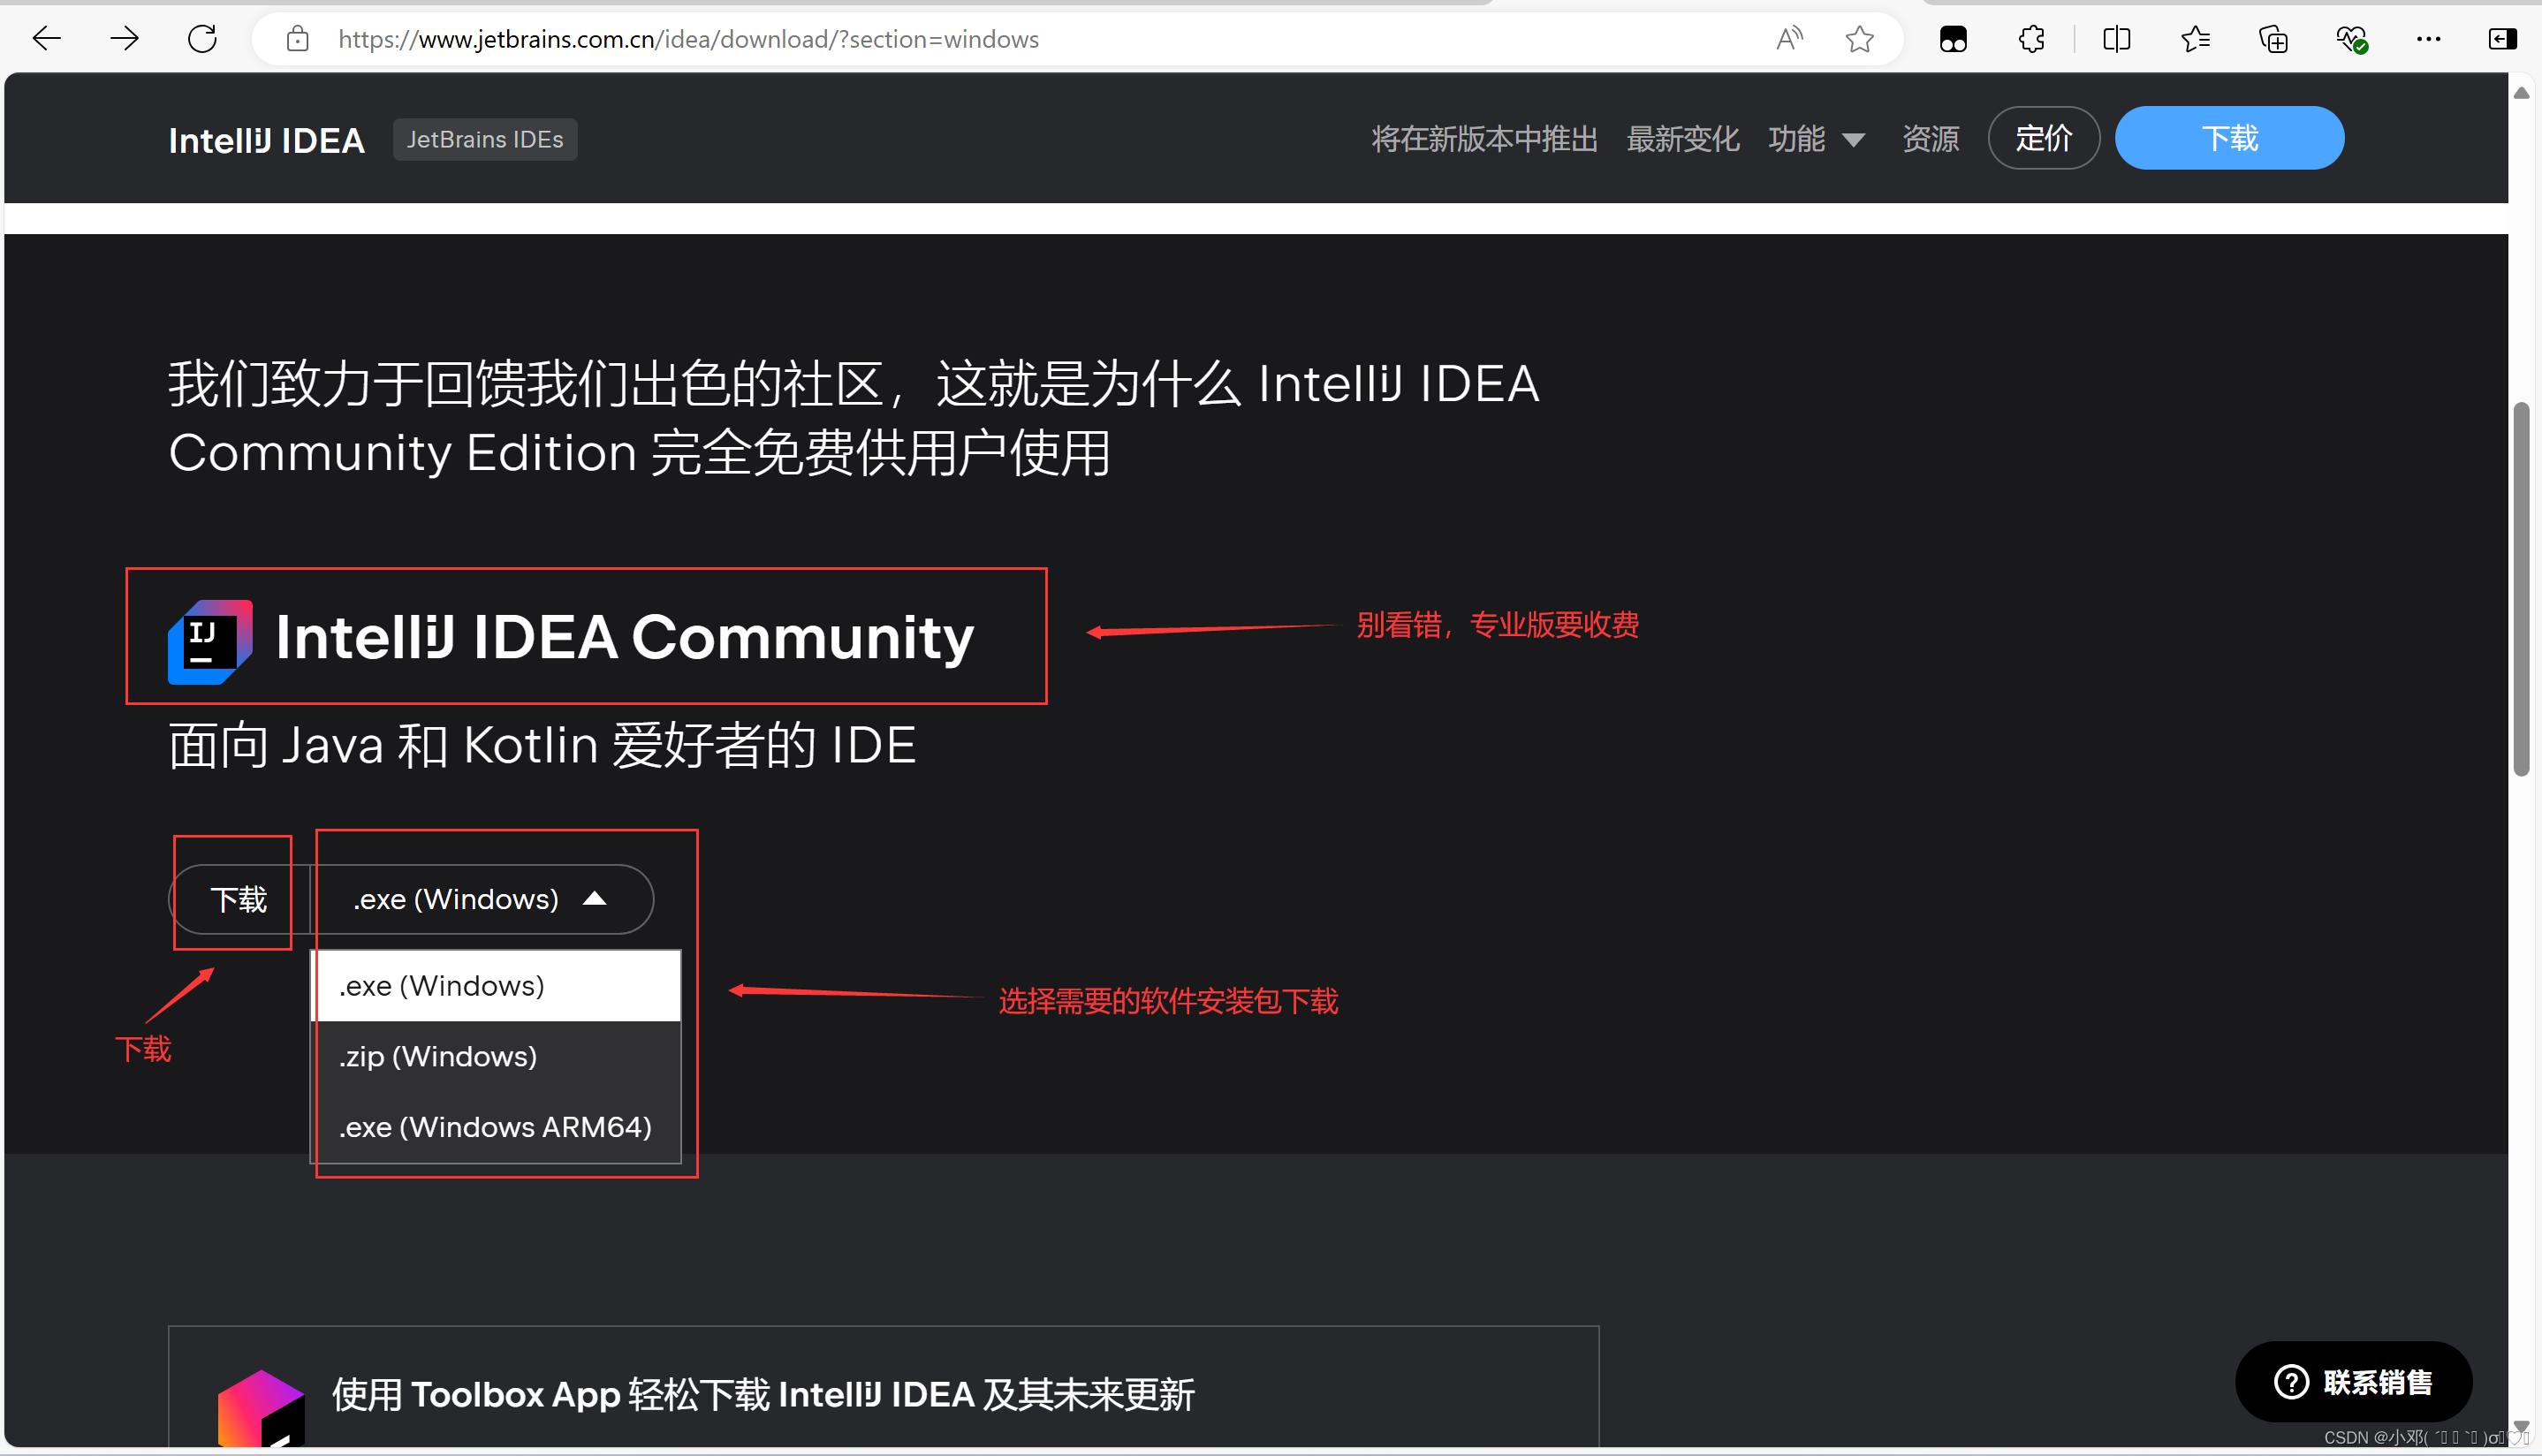This screenshot has width=2542, height=1456.
Task: Open Read aloud in address bar
Action: (x=1790, y=39)
